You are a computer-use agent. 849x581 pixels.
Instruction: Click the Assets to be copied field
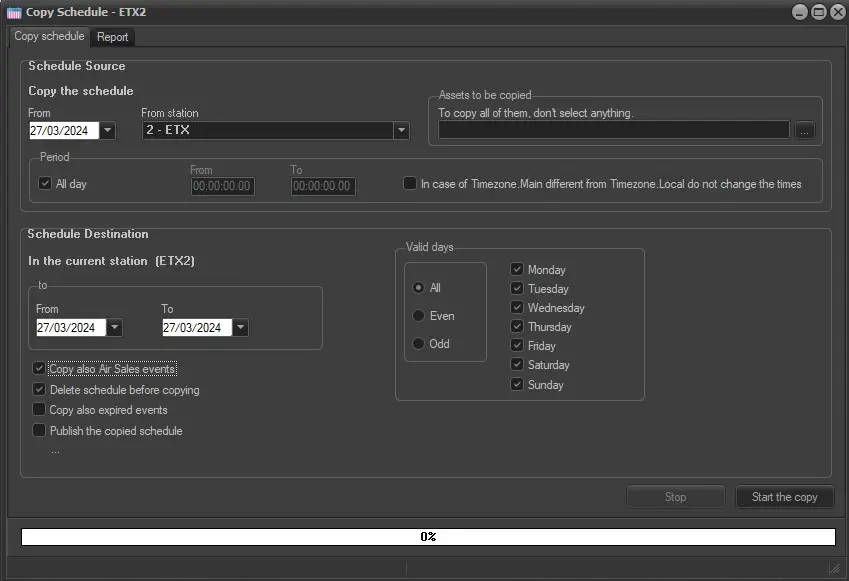[613, 130]
